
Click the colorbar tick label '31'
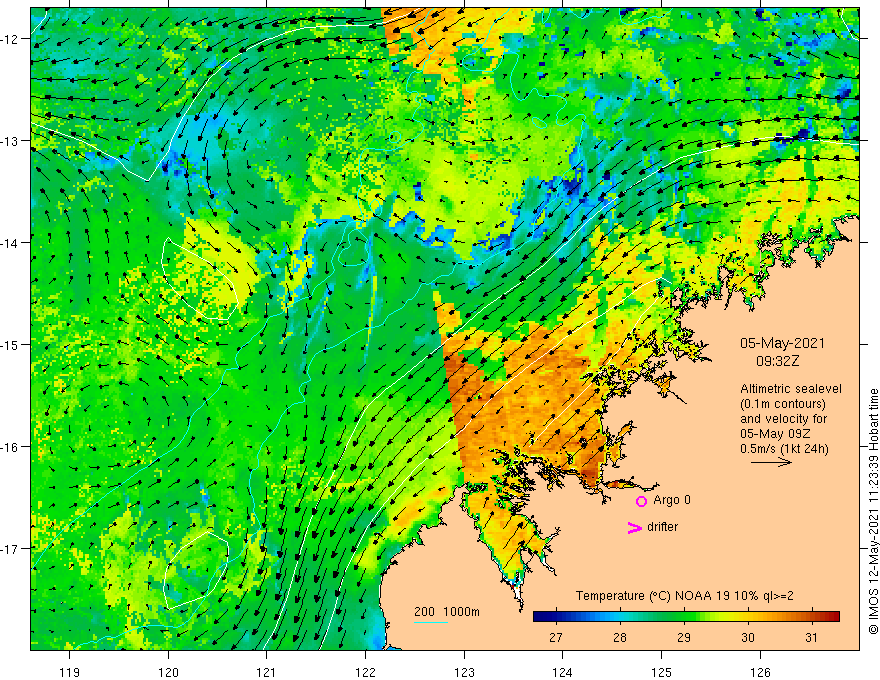click(812, 638)
